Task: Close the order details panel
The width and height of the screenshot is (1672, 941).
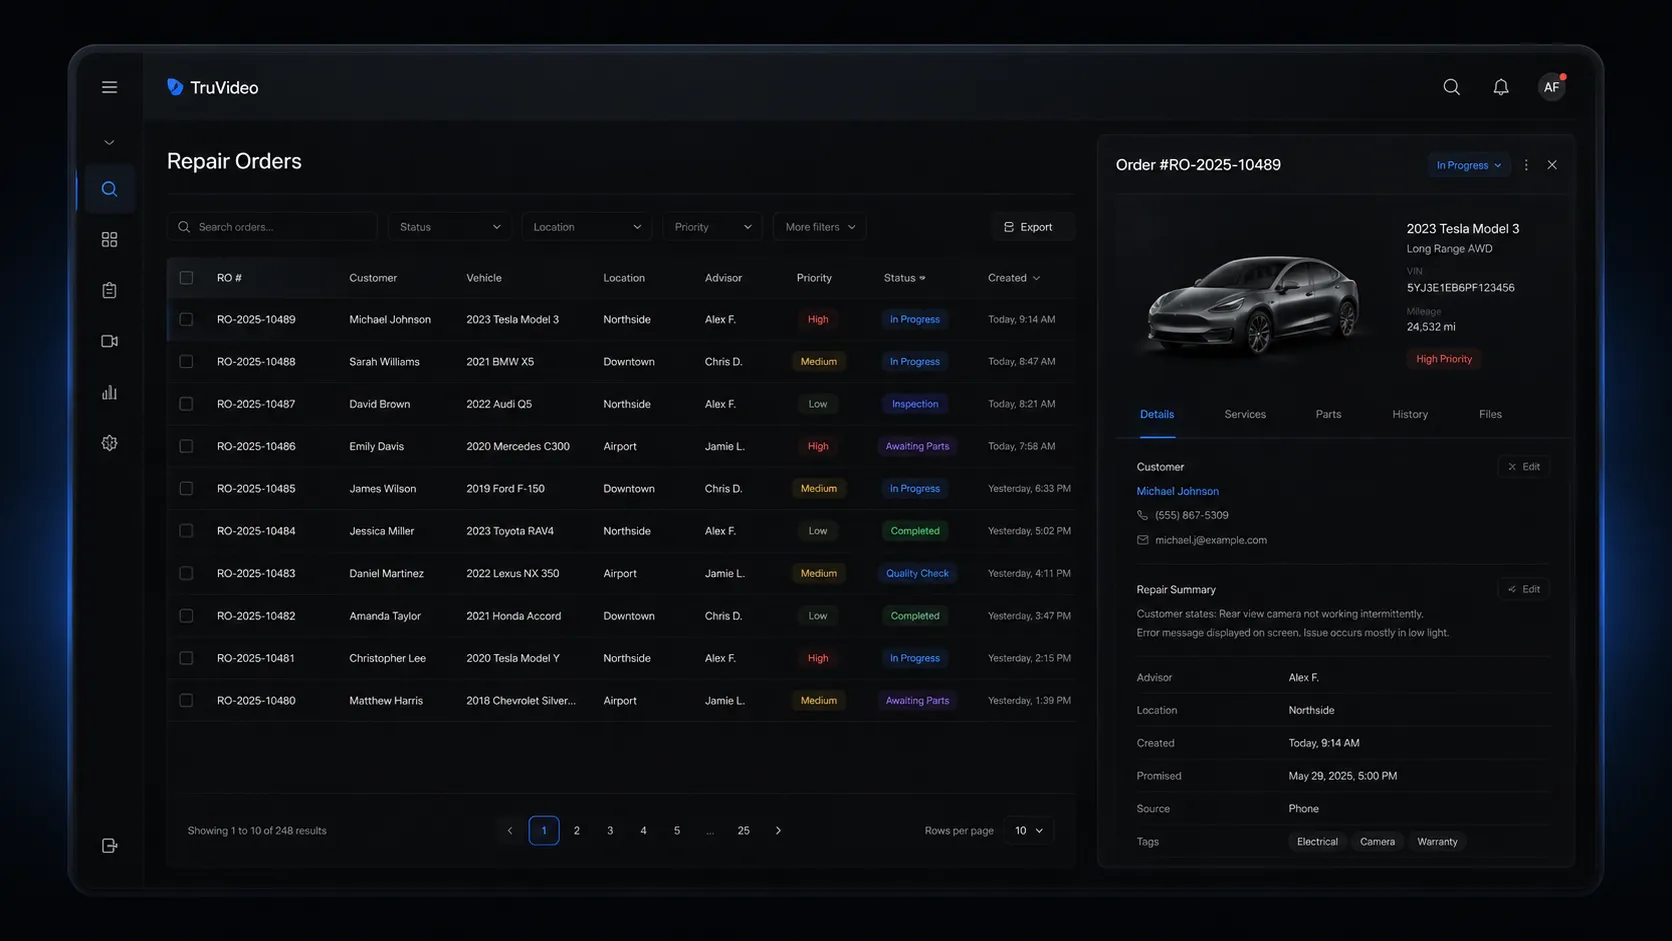Action: [1552, 165]
